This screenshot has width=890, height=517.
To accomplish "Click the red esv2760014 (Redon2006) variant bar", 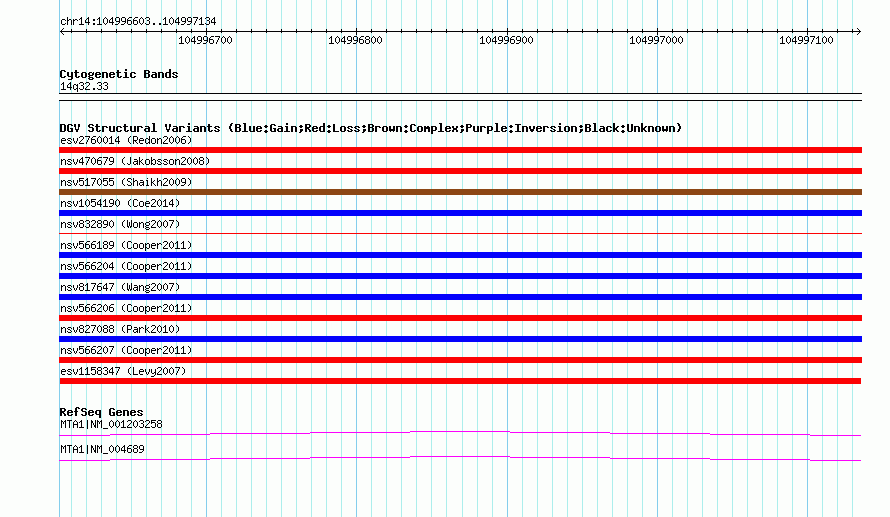I will click(x=460, y=150).
